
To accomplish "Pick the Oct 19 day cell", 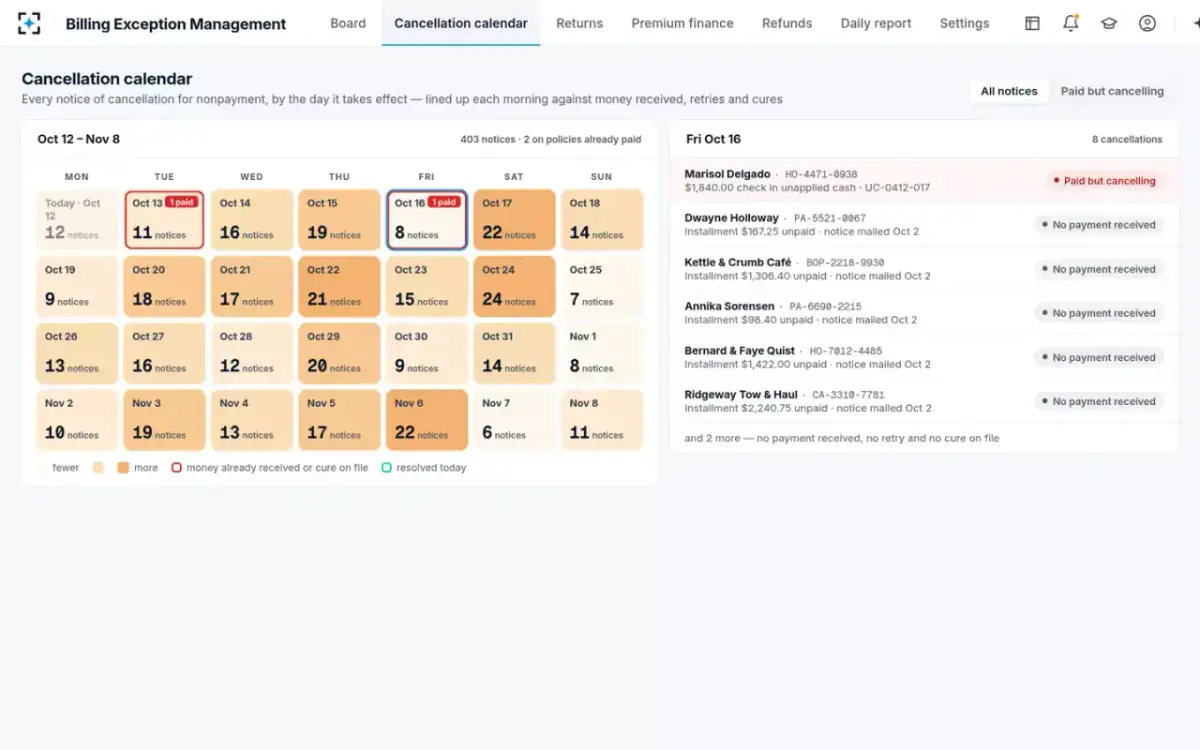I will click(x=77, y=287).
